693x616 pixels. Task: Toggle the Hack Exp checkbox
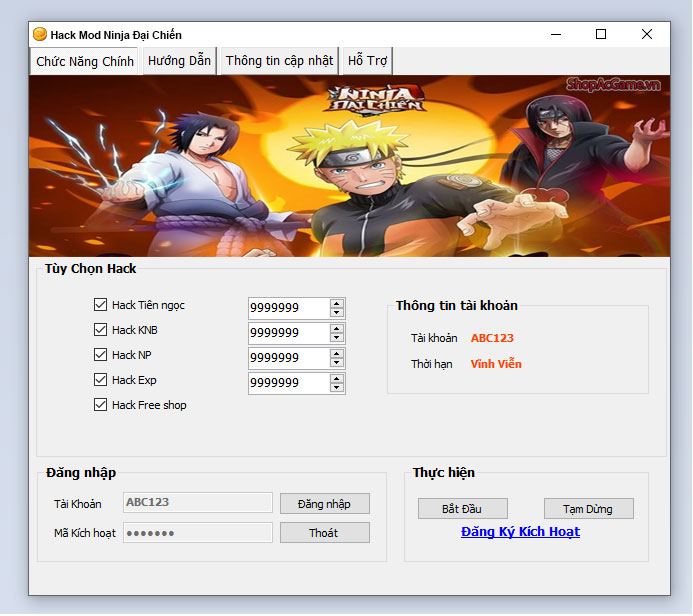click(100, 380)
